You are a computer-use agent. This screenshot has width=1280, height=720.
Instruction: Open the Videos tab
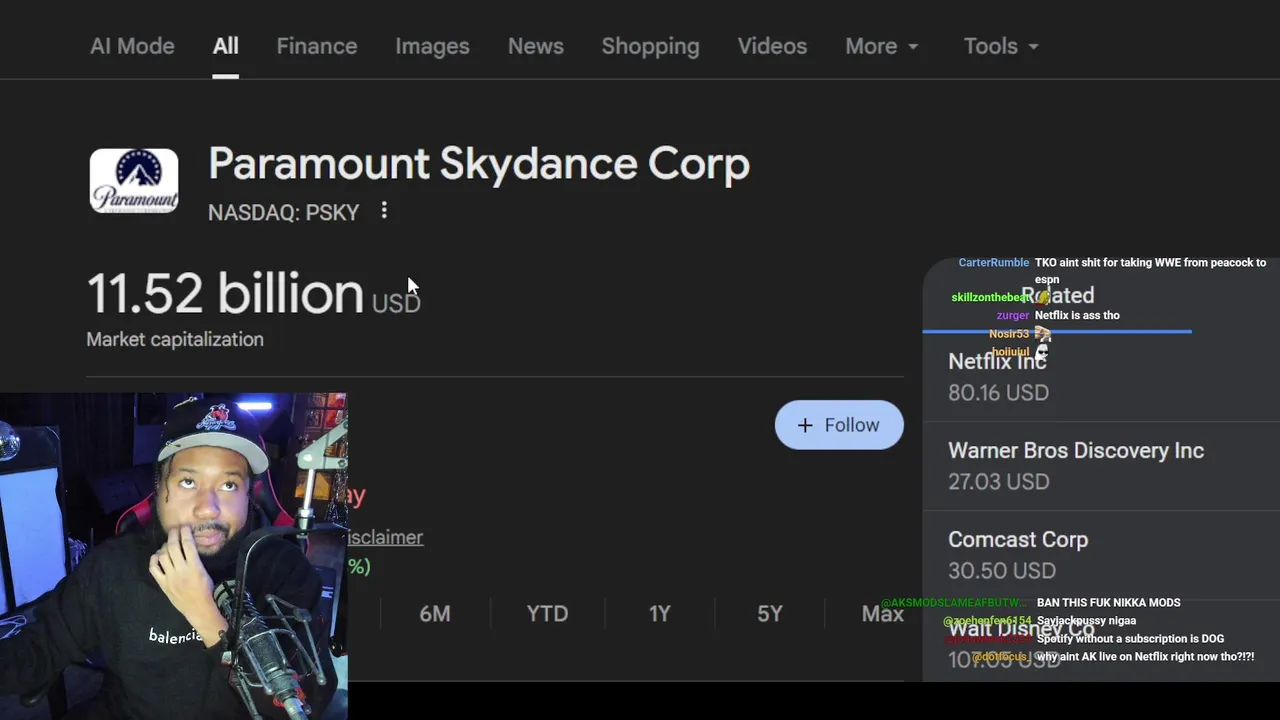point(772,46)
